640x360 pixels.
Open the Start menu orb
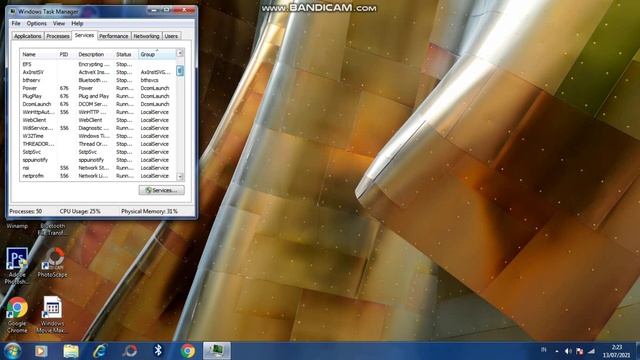(13, 351)
